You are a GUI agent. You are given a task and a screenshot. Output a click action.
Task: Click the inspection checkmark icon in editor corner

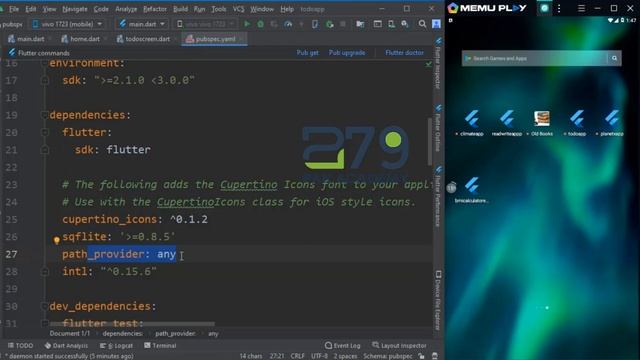(x=429, y=64)
